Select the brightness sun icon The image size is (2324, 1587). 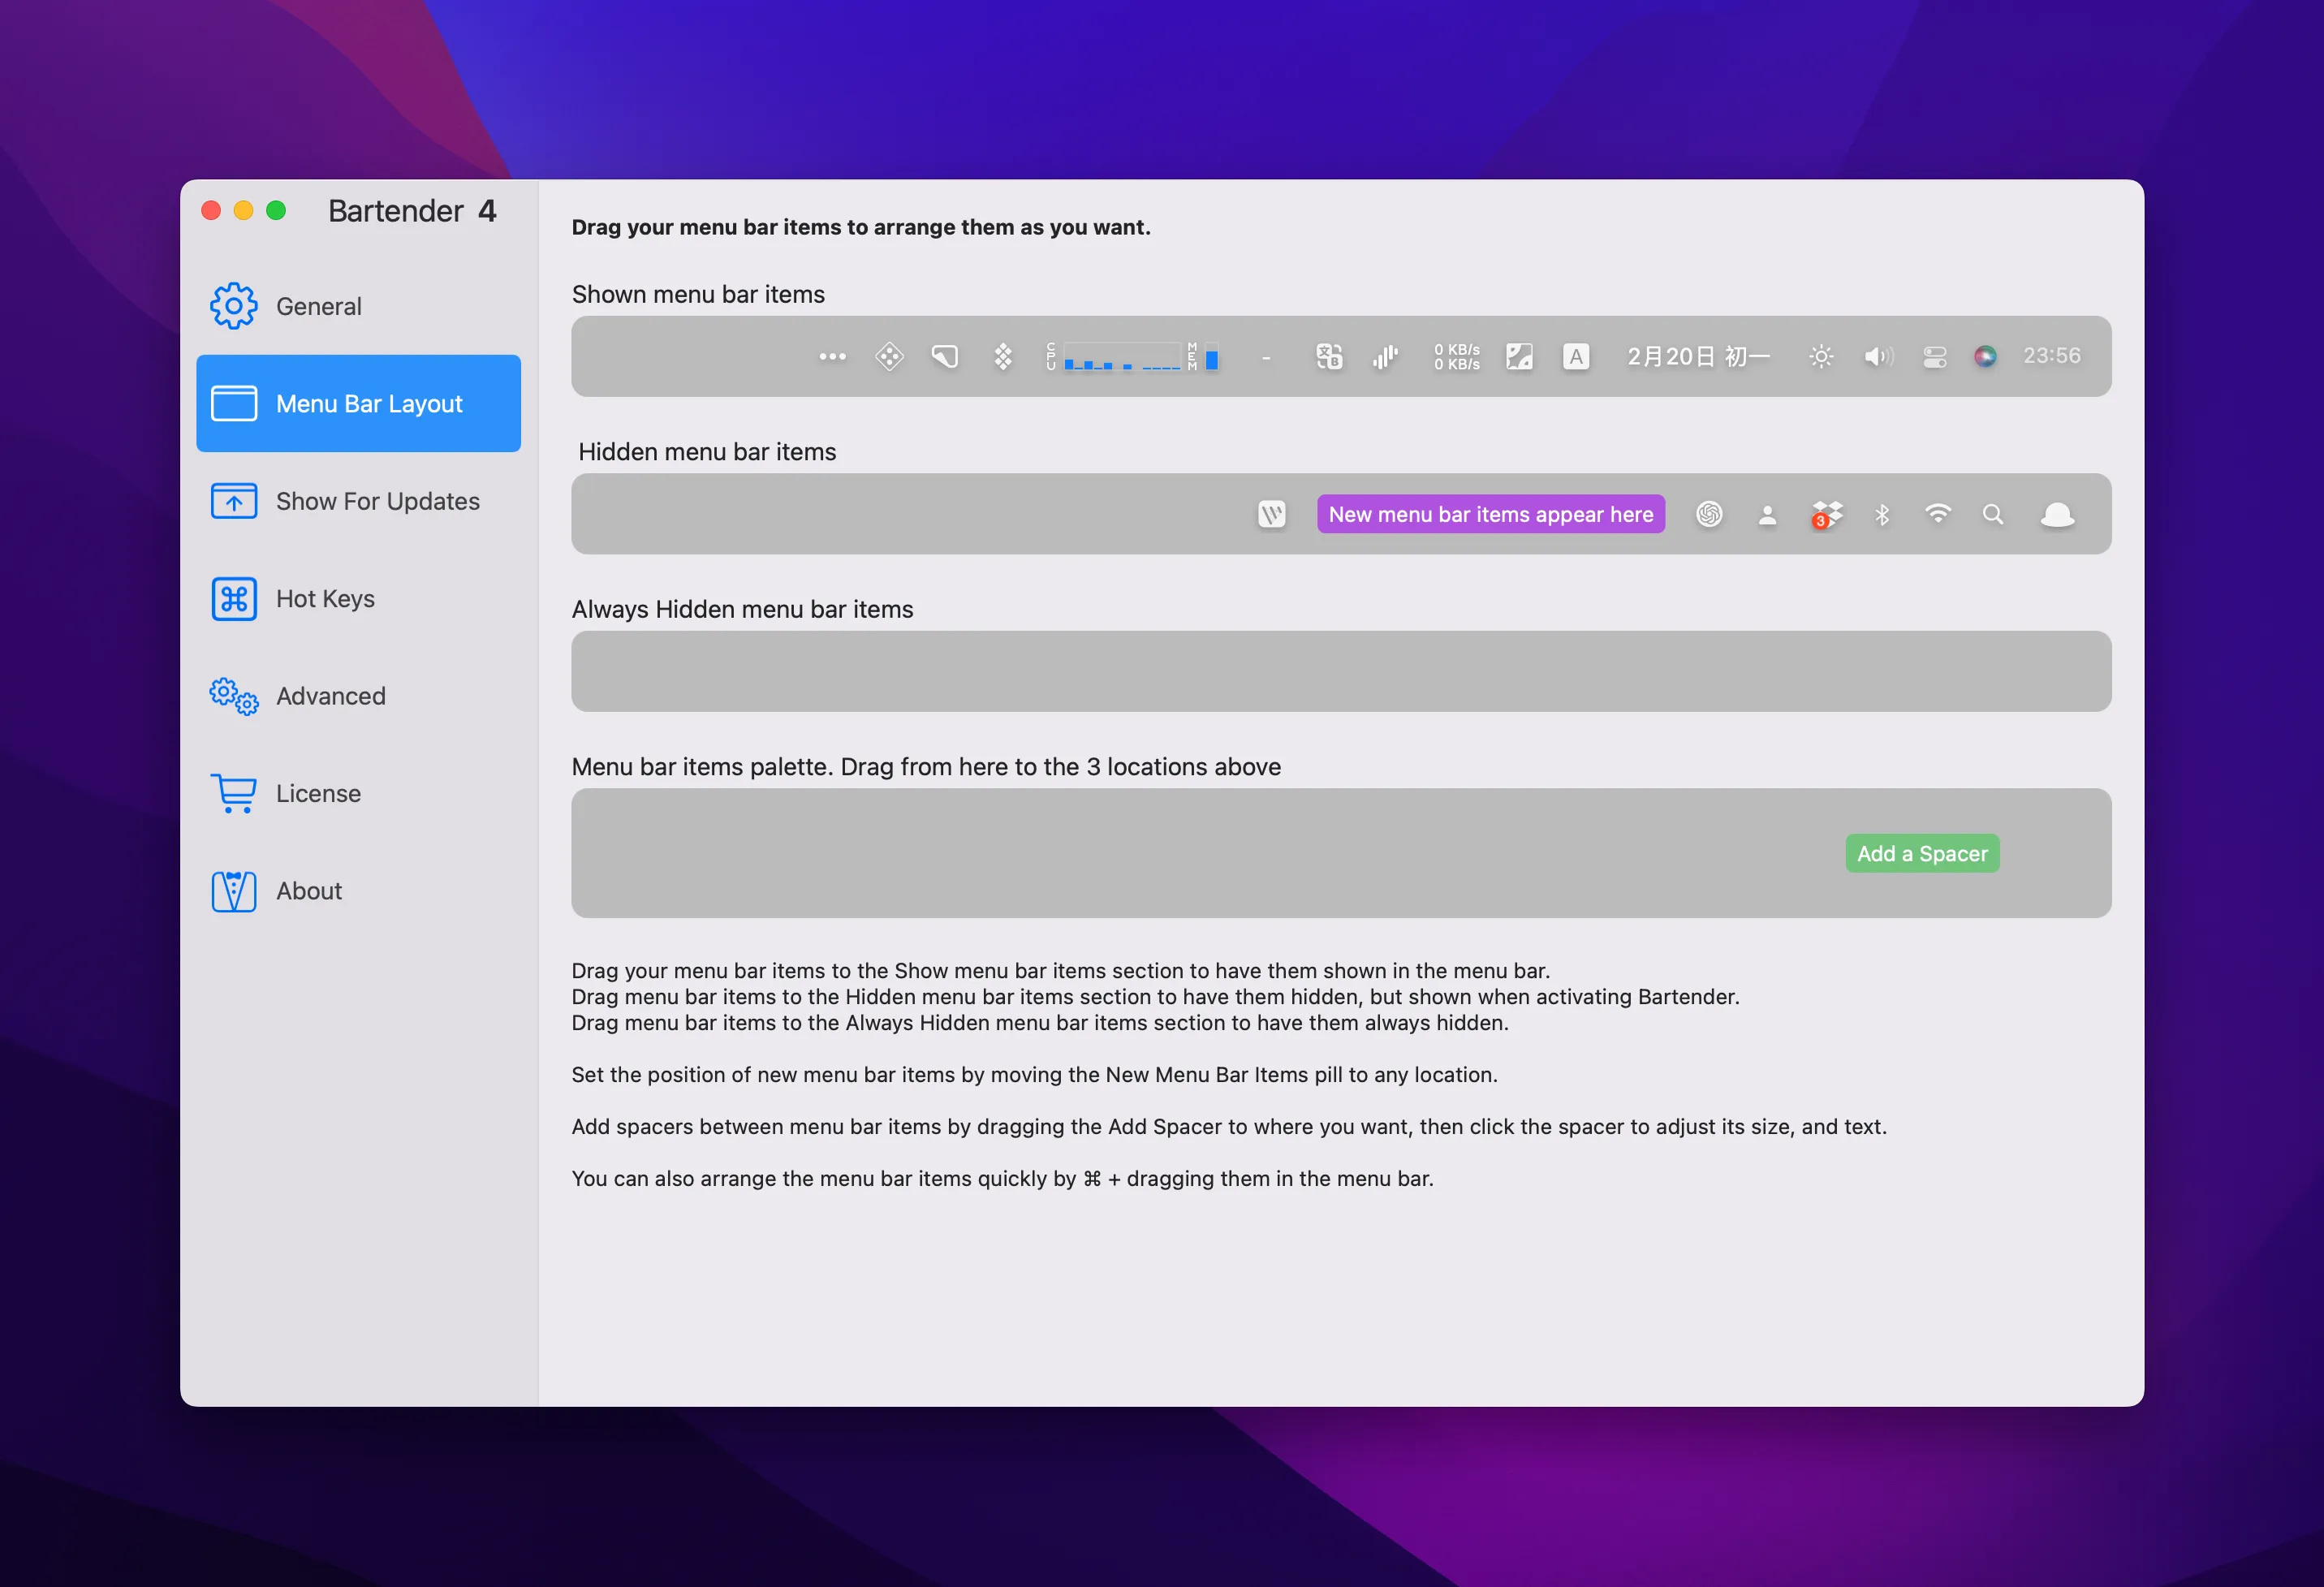point(1821,357)
